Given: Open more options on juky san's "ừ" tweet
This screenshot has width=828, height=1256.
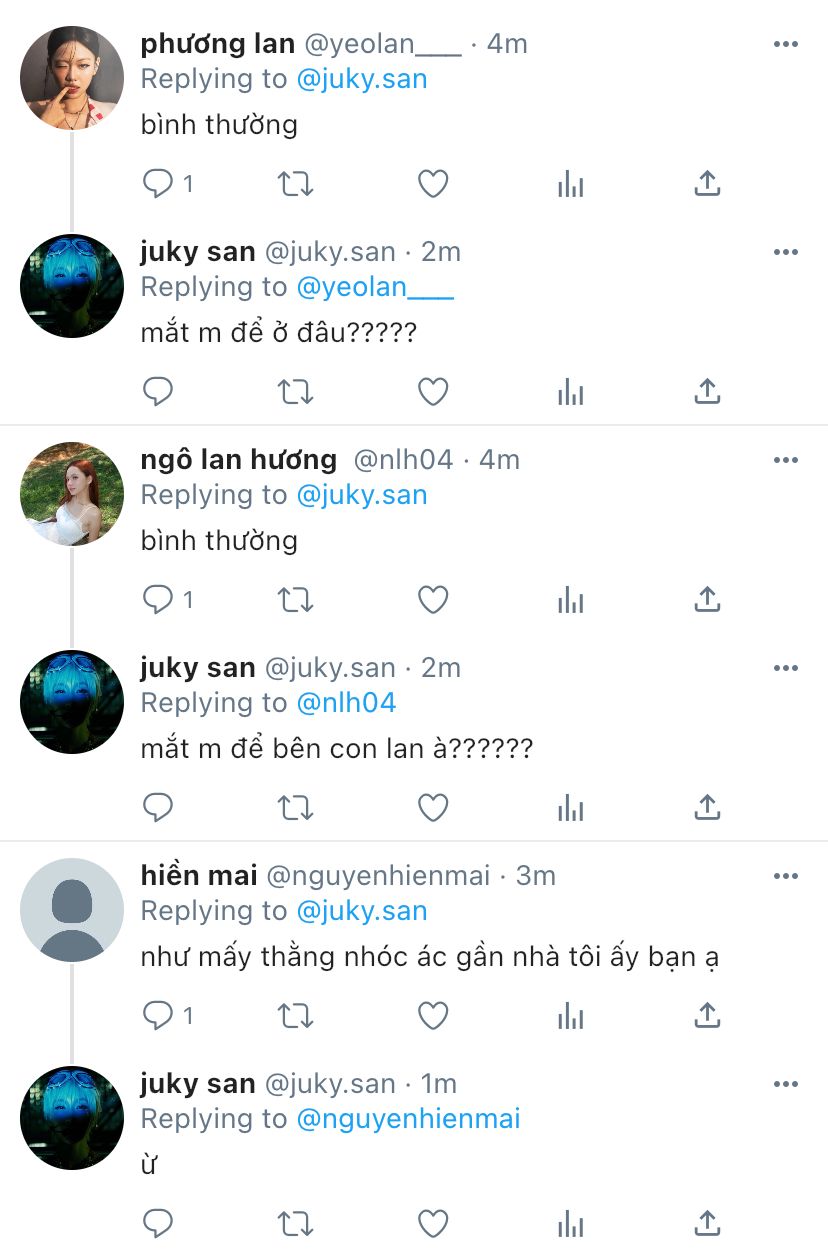Looking at the screenshot, I should click(x=786, y=1084).
